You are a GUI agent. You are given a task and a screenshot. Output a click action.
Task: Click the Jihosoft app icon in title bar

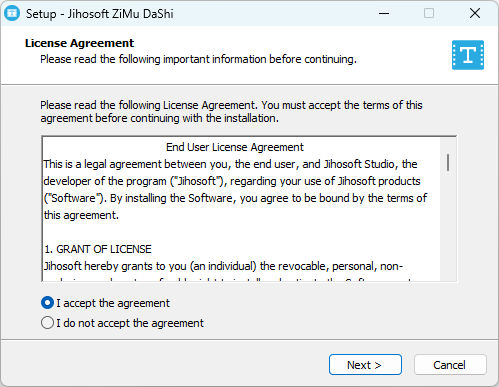[12, 13]
